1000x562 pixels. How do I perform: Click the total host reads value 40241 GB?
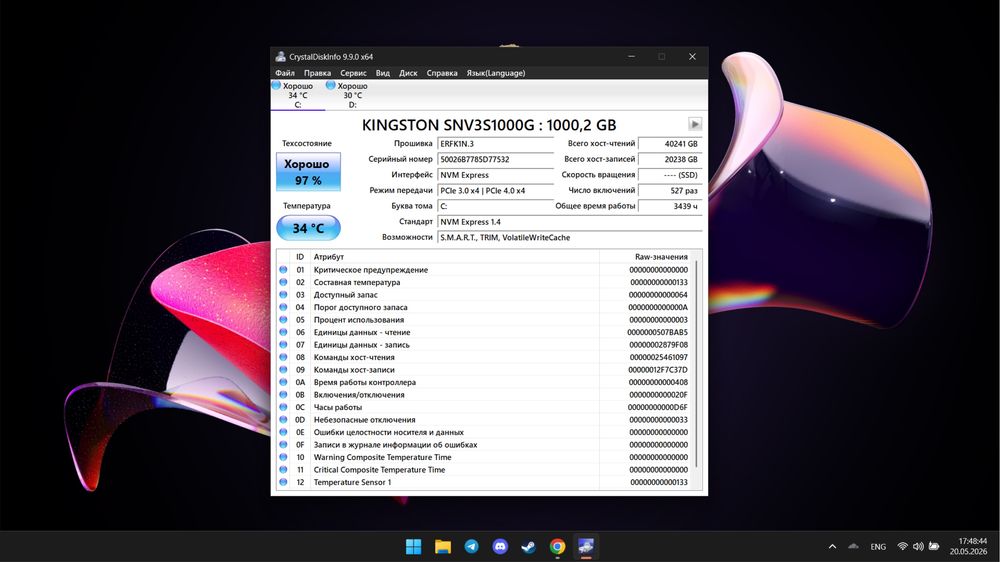coord(670,144)
